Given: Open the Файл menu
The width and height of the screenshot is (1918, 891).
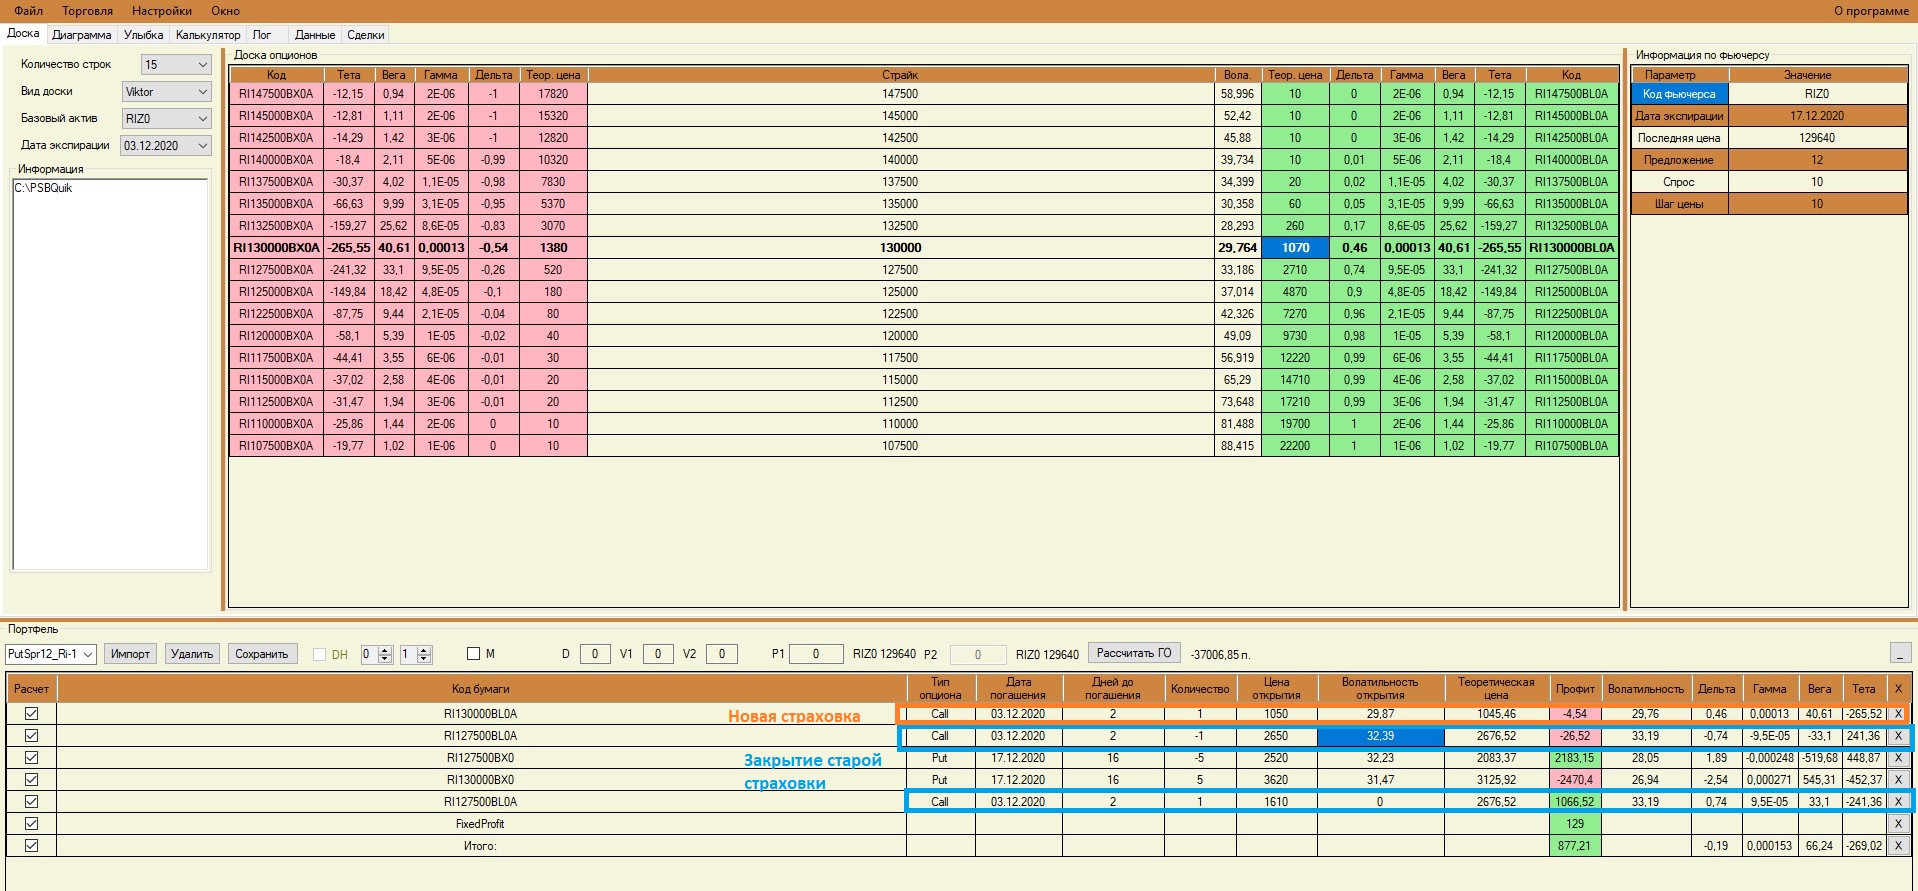Looking at the screenshot, I should coord(28,11).
